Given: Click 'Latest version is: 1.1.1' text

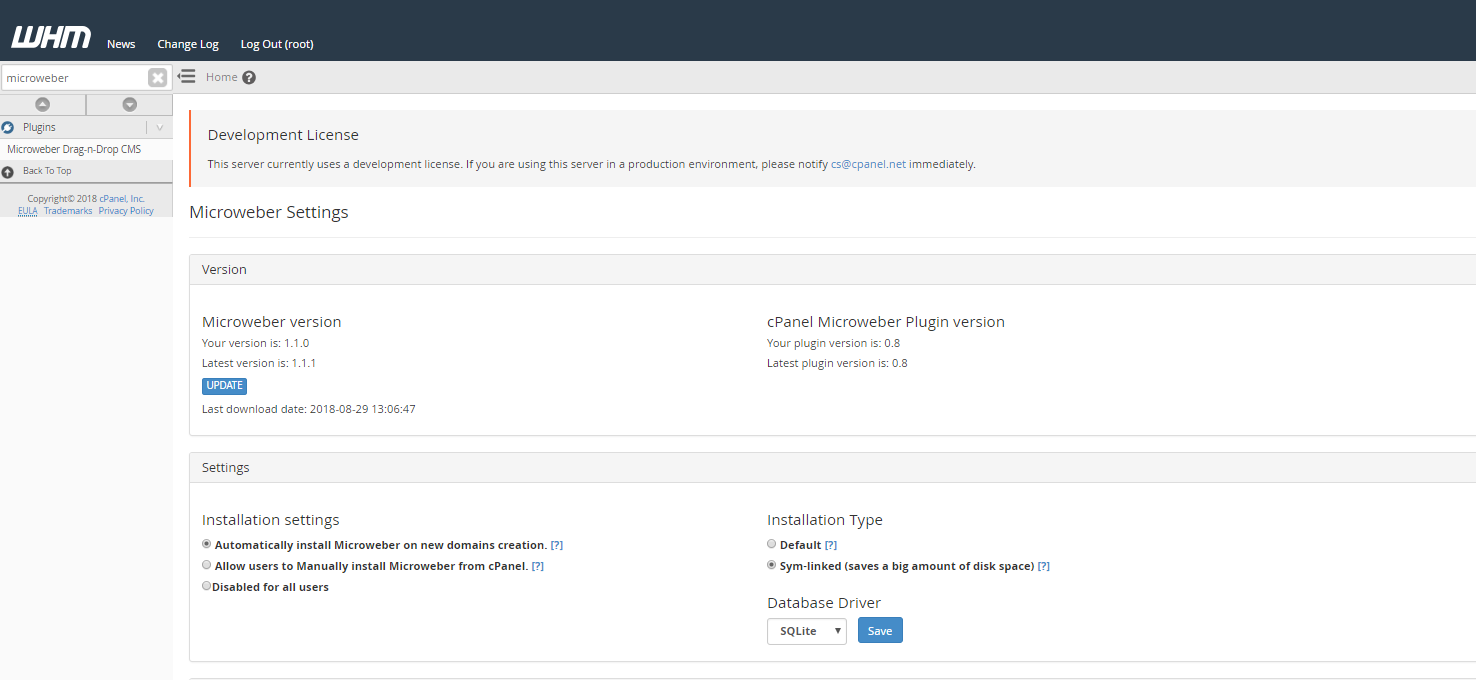Looking at the screenshot, I should point(259,363).
